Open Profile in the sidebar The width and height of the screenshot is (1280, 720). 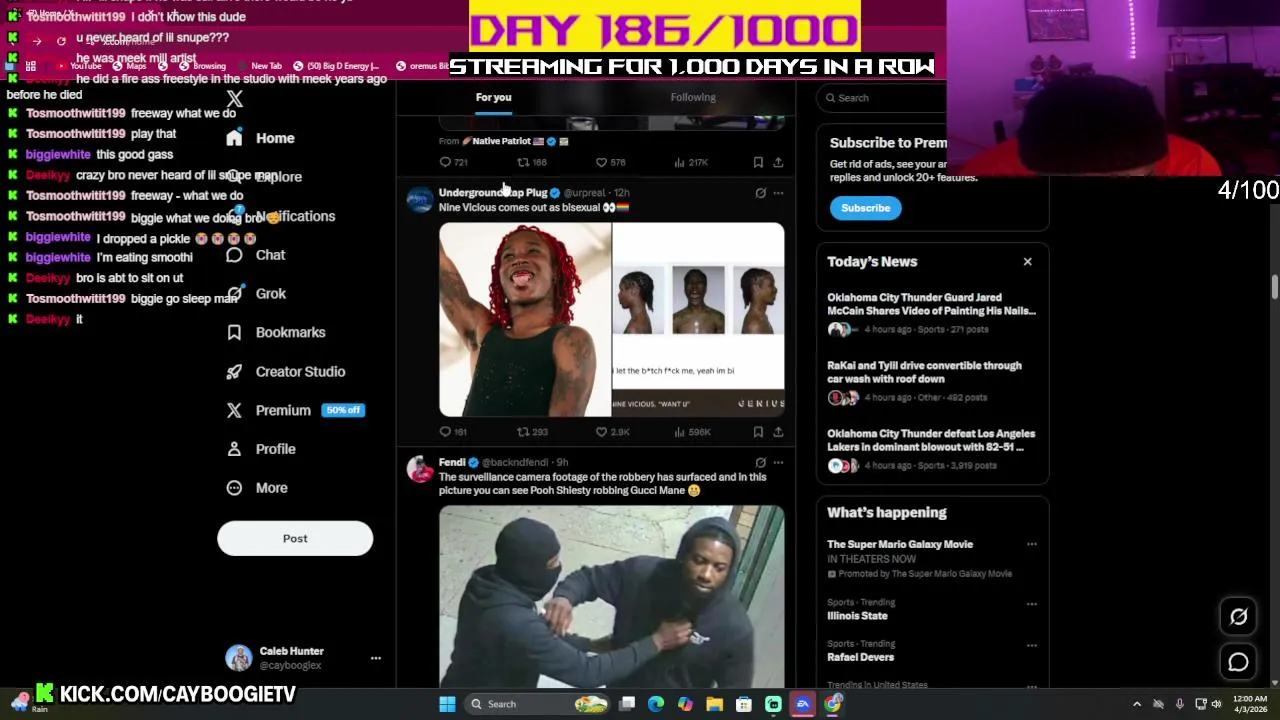261,449
